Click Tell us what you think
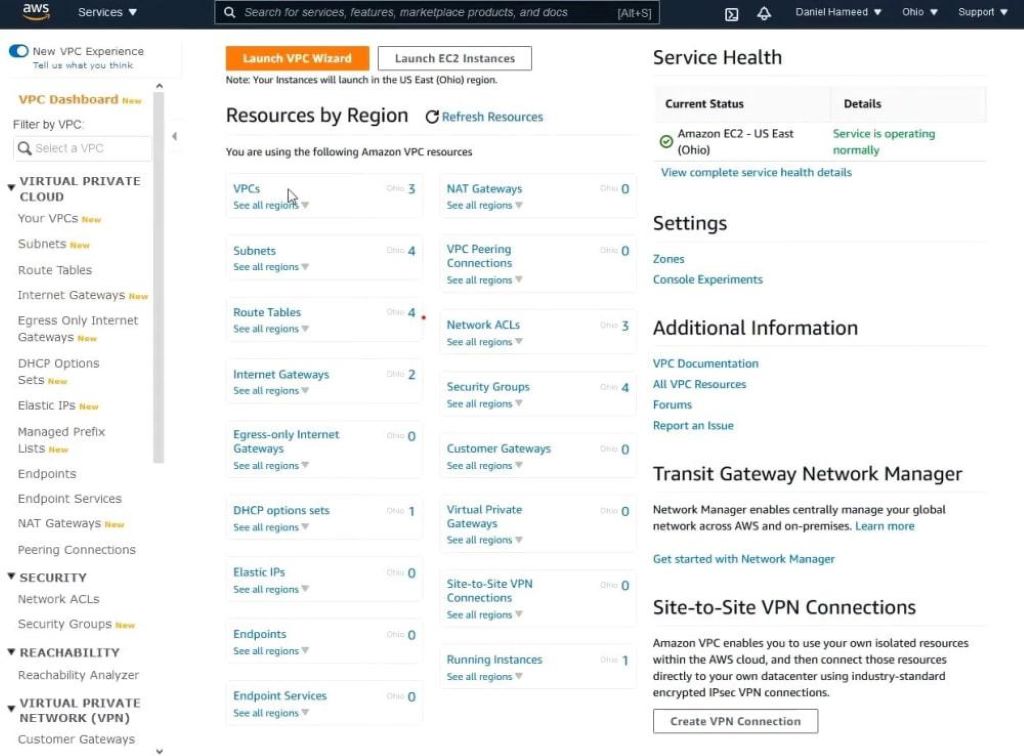 83,65
